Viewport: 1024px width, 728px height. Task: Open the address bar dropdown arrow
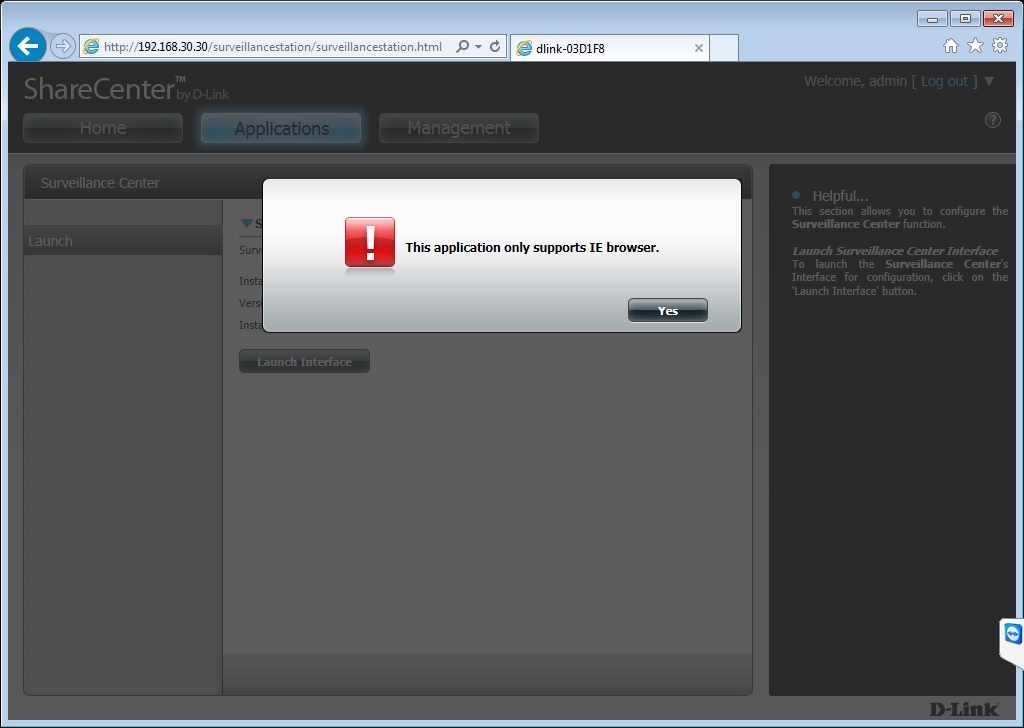click(478, 46)
